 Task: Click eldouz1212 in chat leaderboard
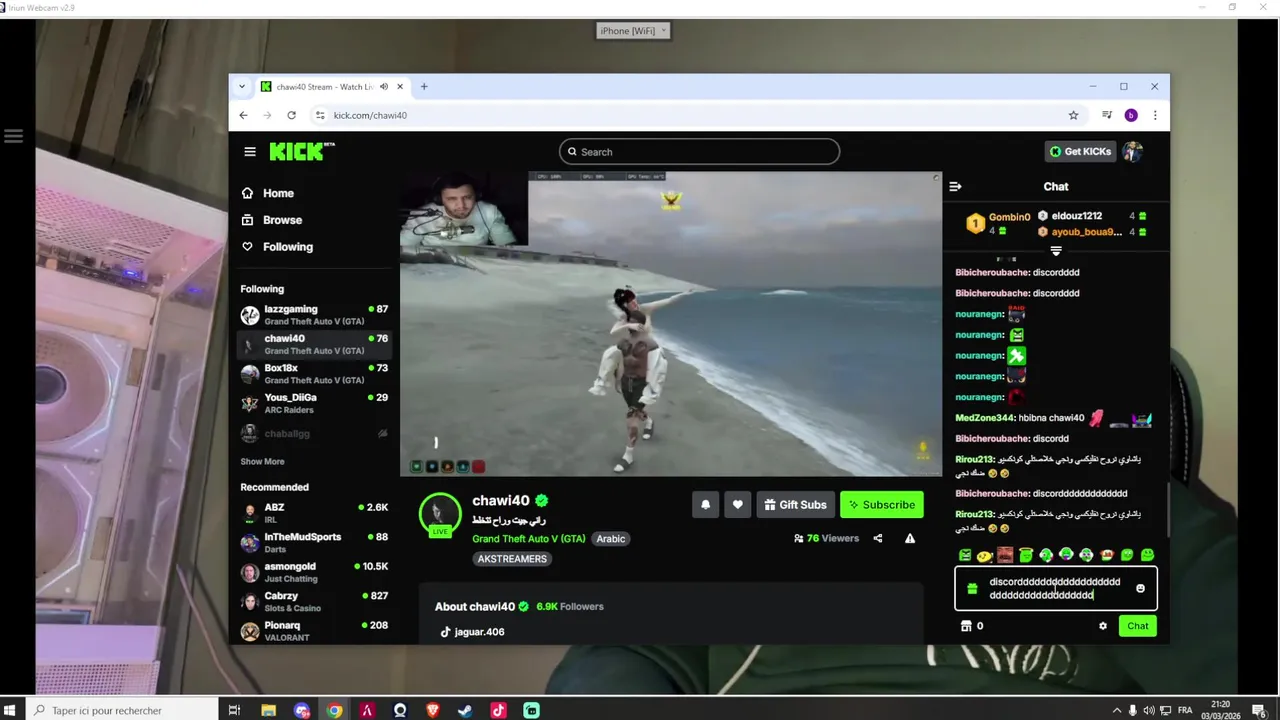[1077, 216]
